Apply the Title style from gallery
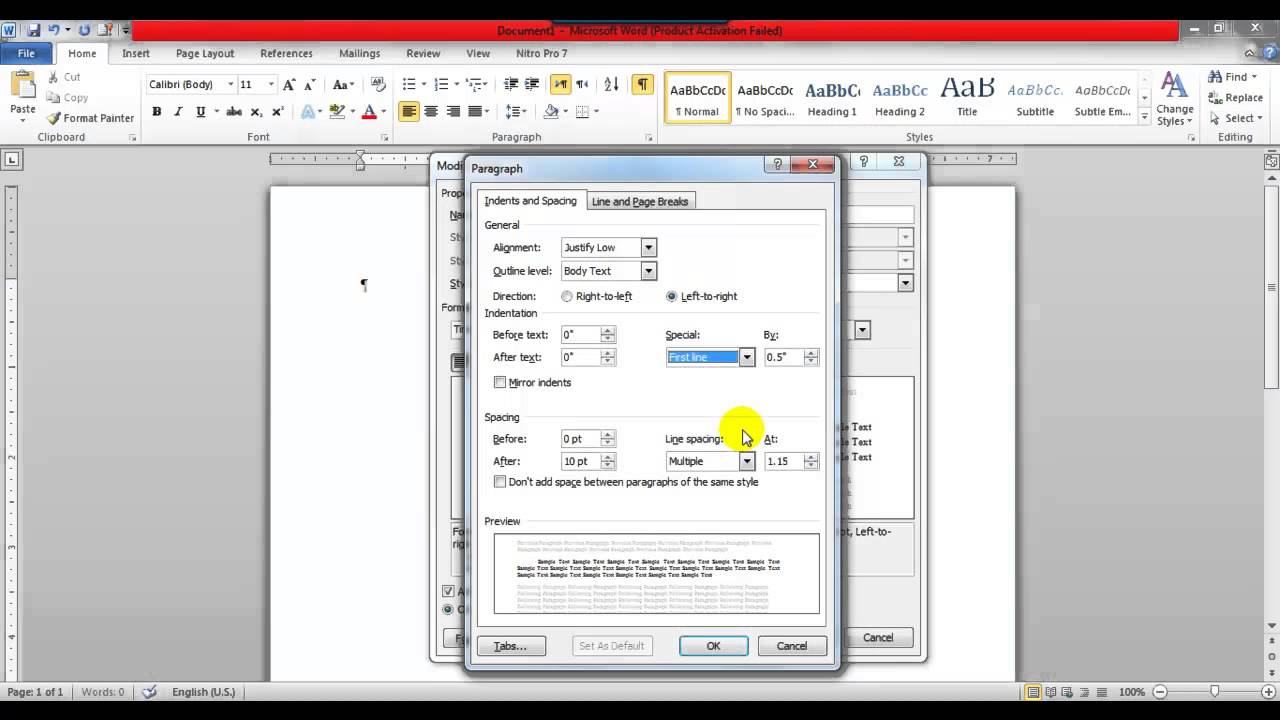1280x720 pixels. pyautogui.click(x=967, y=98)
